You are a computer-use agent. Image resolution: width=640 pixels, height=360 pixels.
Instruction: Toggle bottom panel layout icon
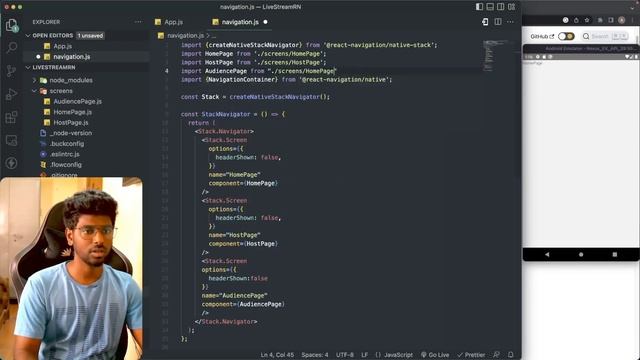(x=490, y=7)
